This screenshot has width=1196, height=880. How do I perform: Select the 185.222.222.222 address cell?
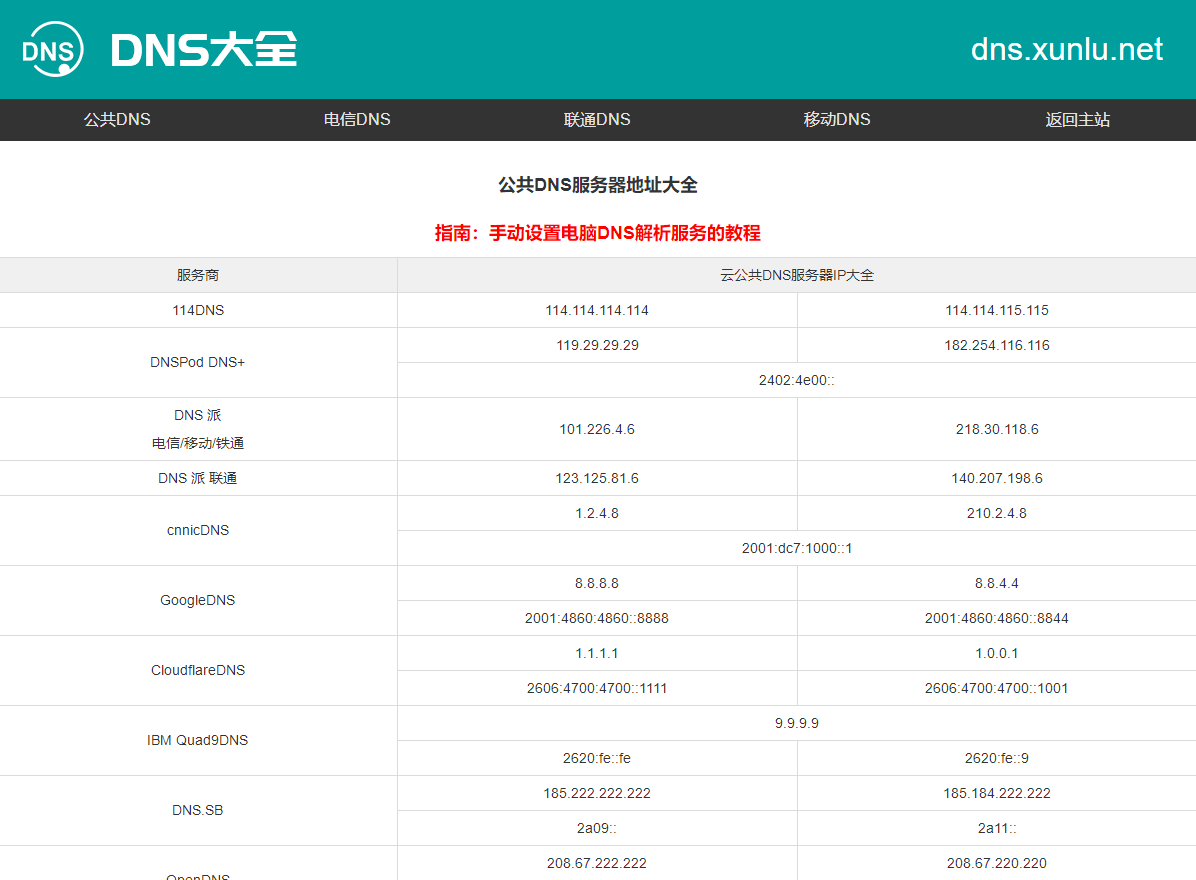click(597, 793)
